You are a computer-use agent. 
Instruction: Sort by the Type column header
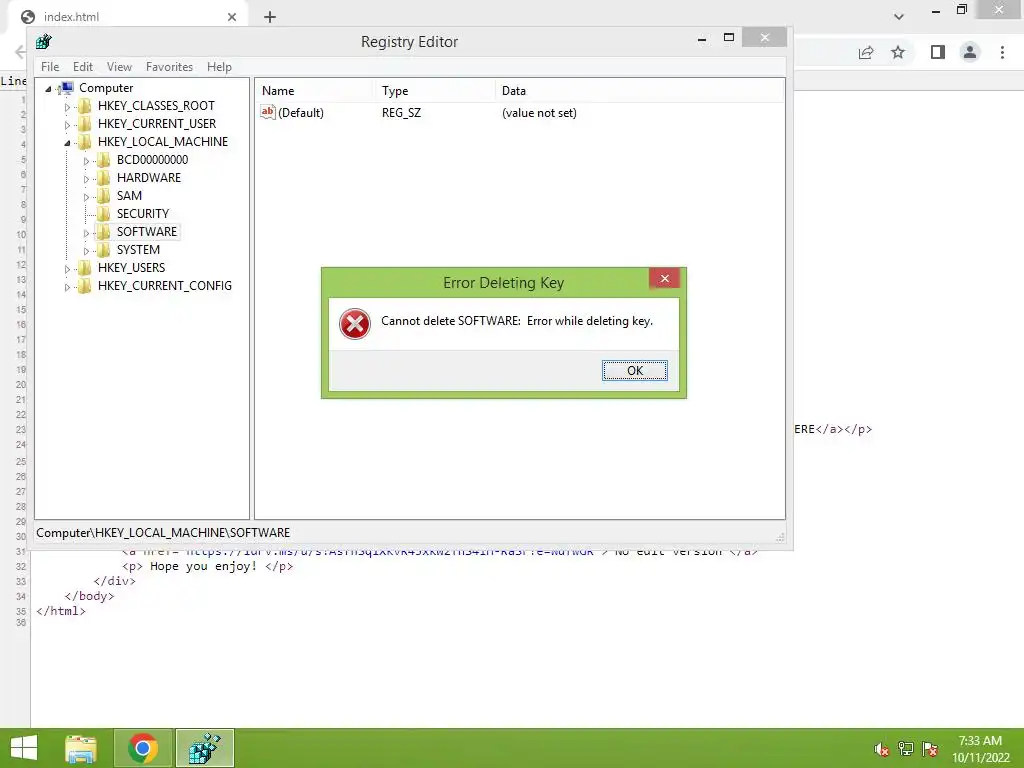coord(434,91)
